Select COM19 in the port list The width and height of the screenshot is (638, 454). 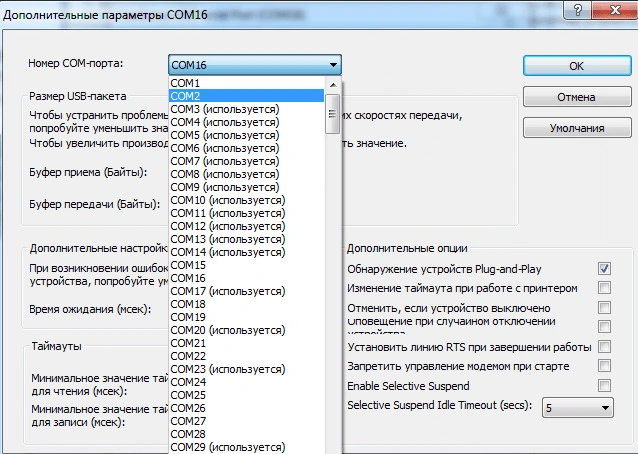[247, 317]
